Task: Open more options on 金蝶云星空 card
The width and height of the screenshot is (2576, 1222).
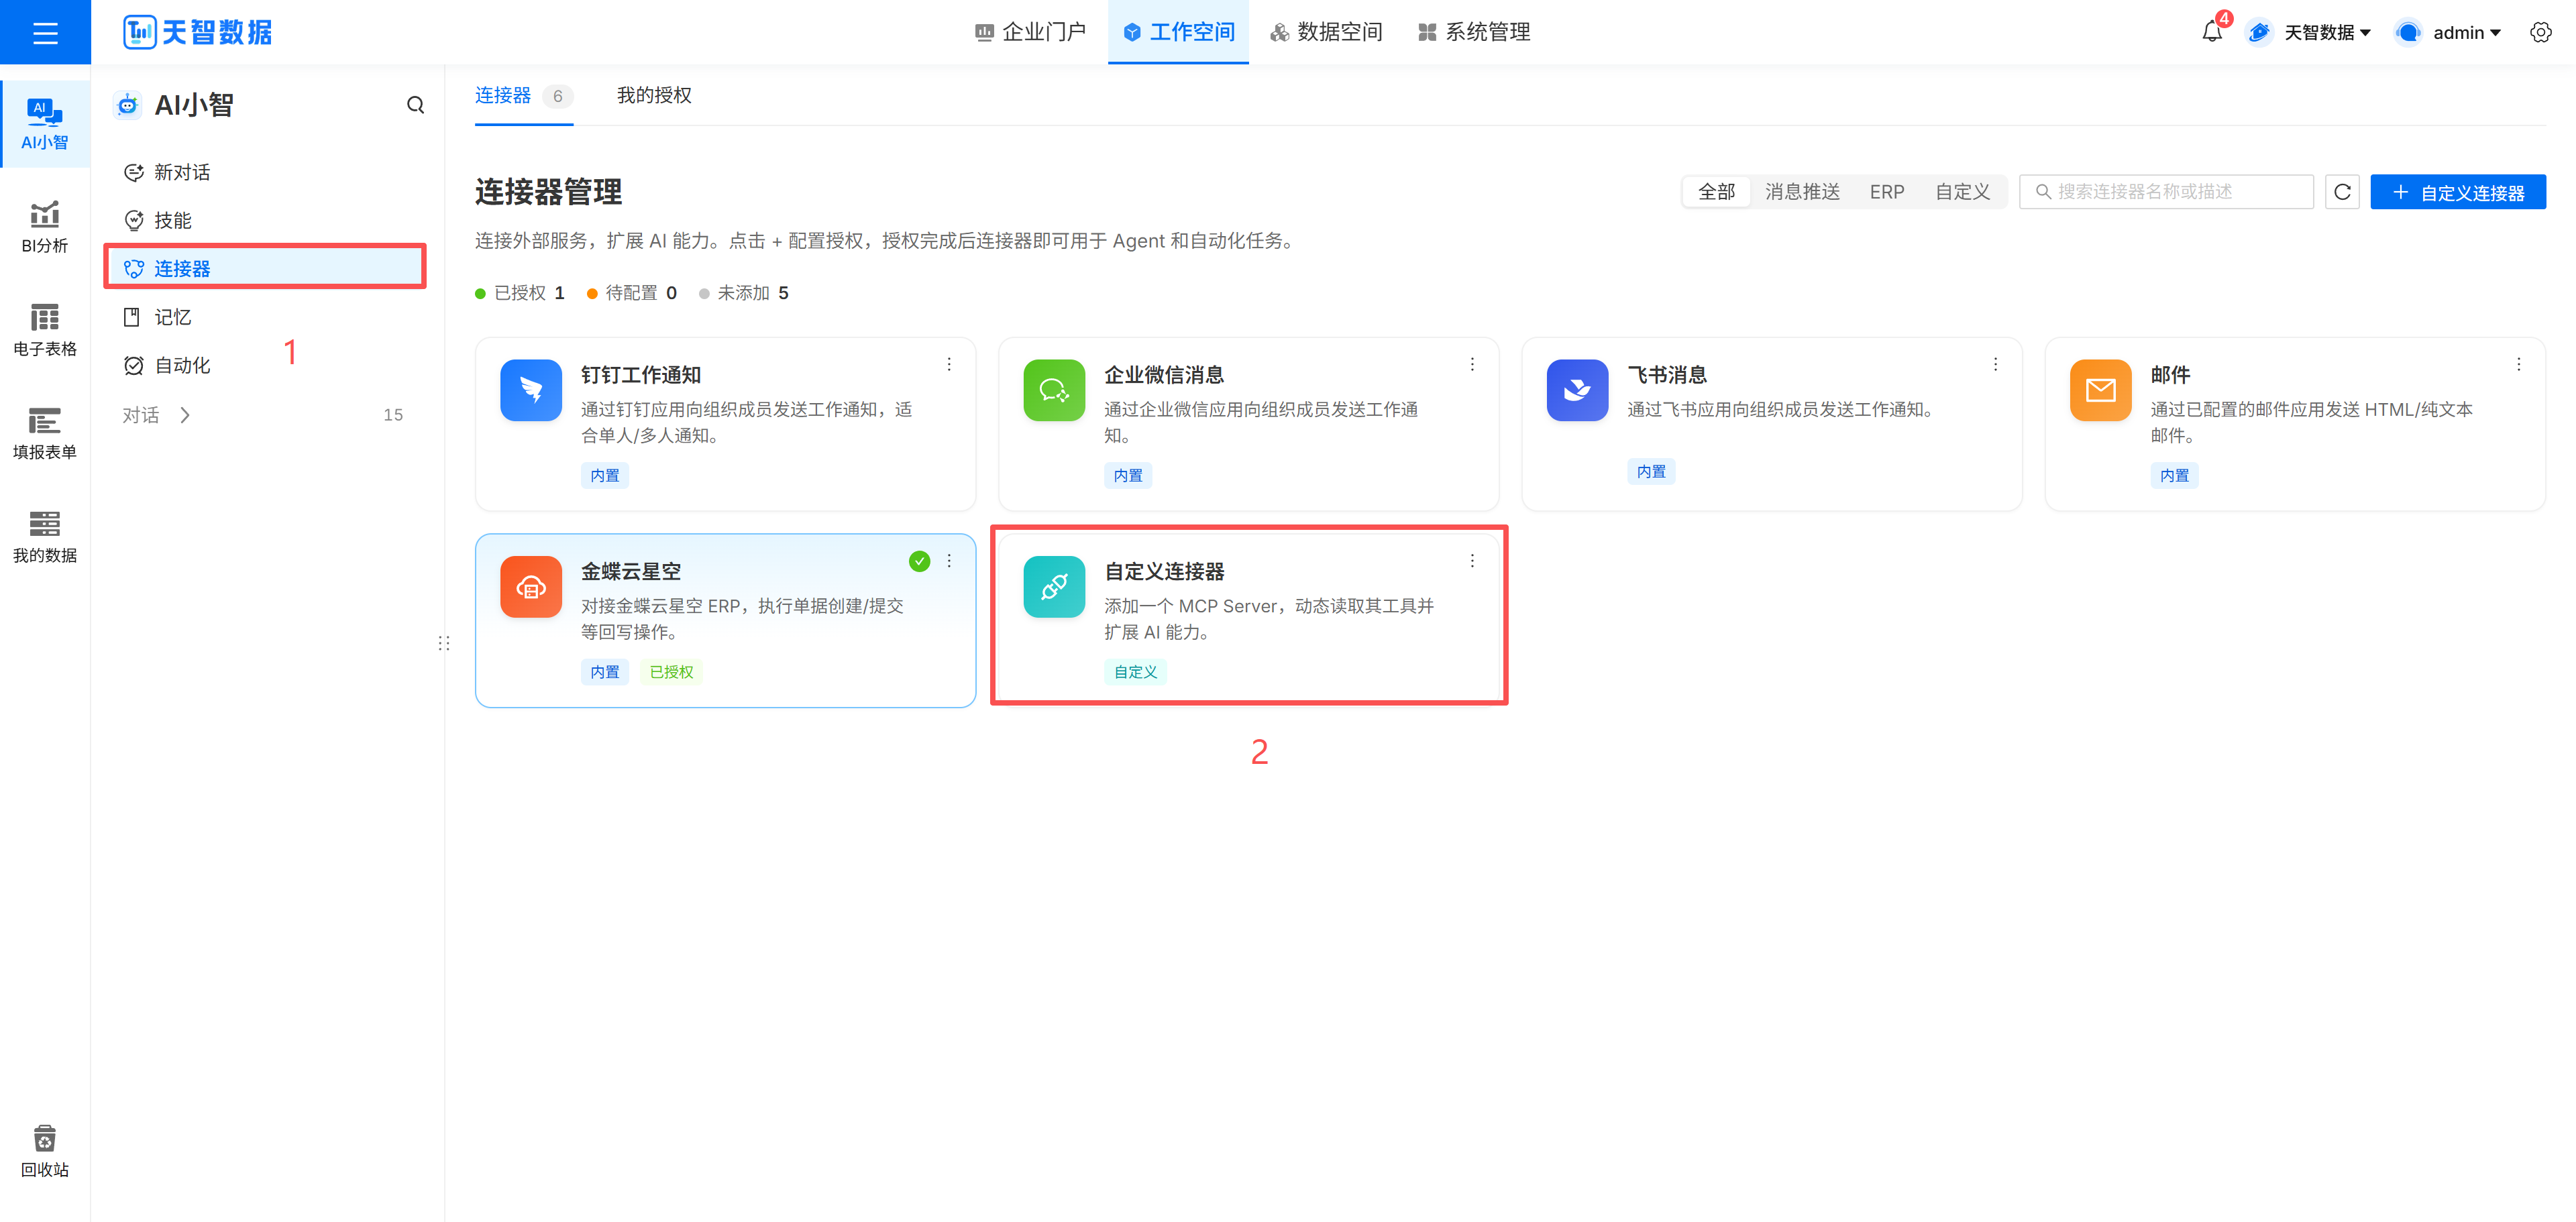Action: point(949,561)
